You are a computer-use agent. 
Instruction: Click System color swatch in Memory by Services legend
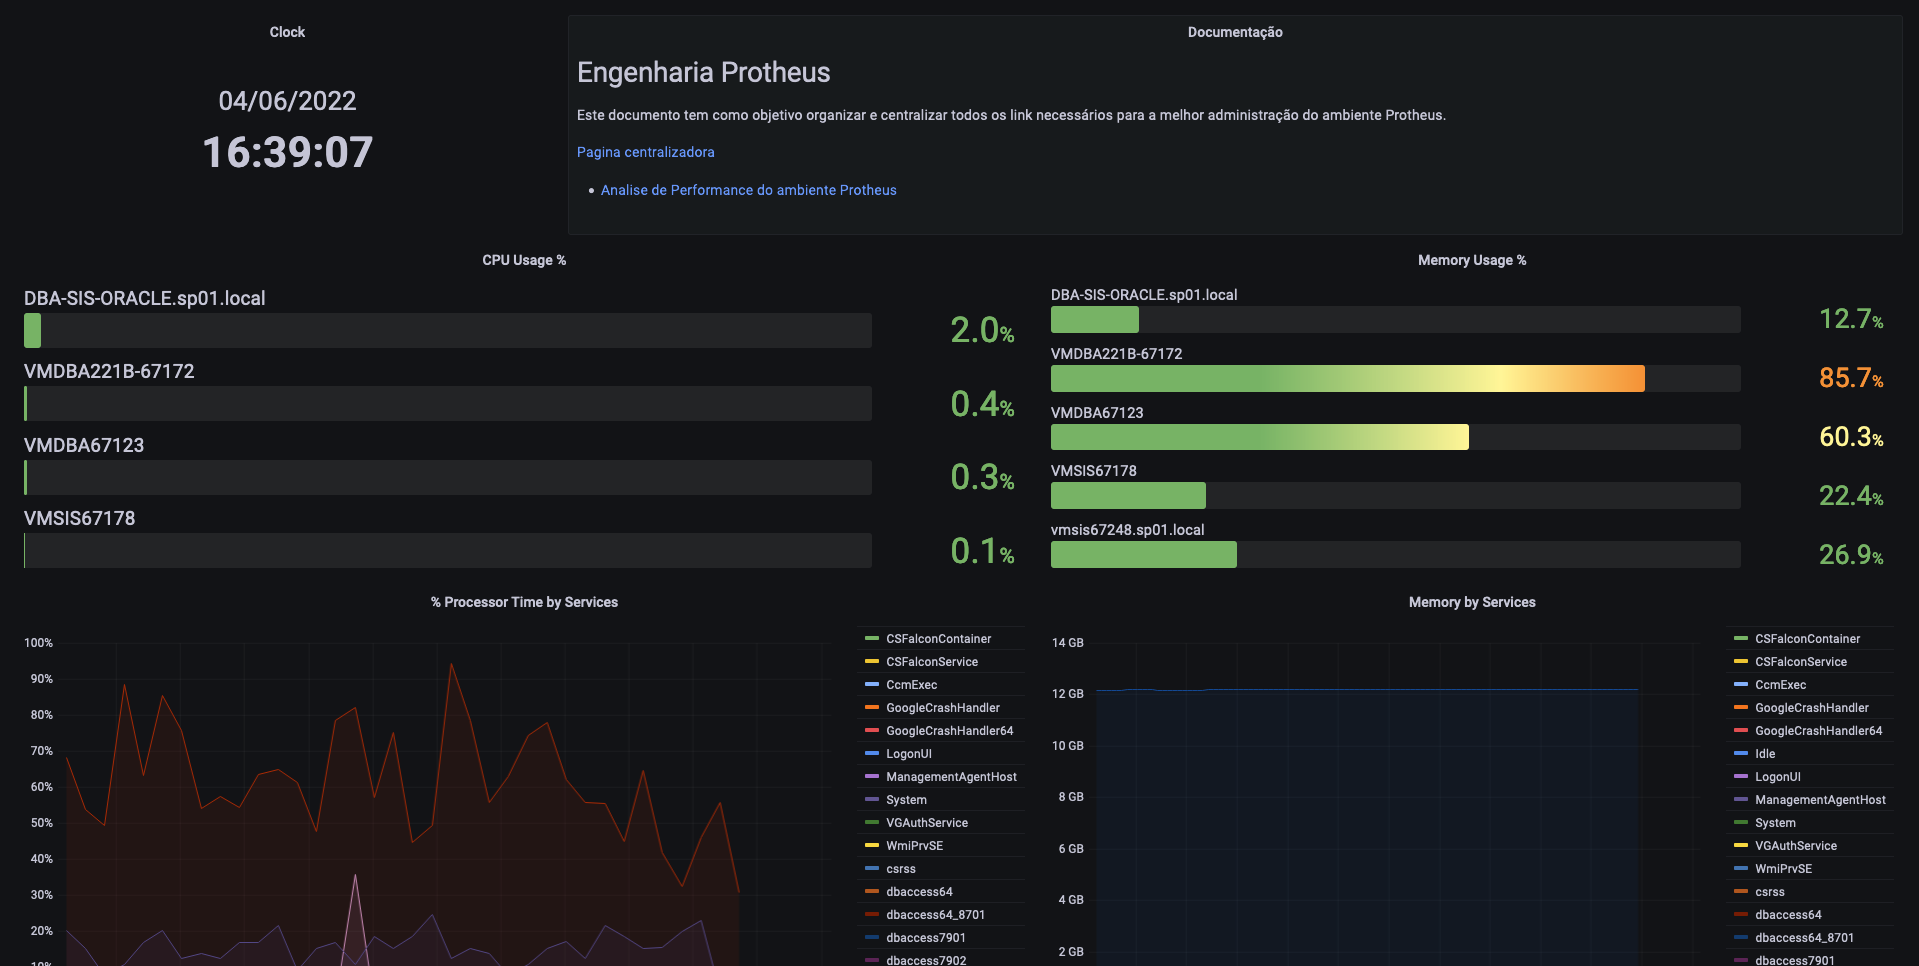point(1741,822)
